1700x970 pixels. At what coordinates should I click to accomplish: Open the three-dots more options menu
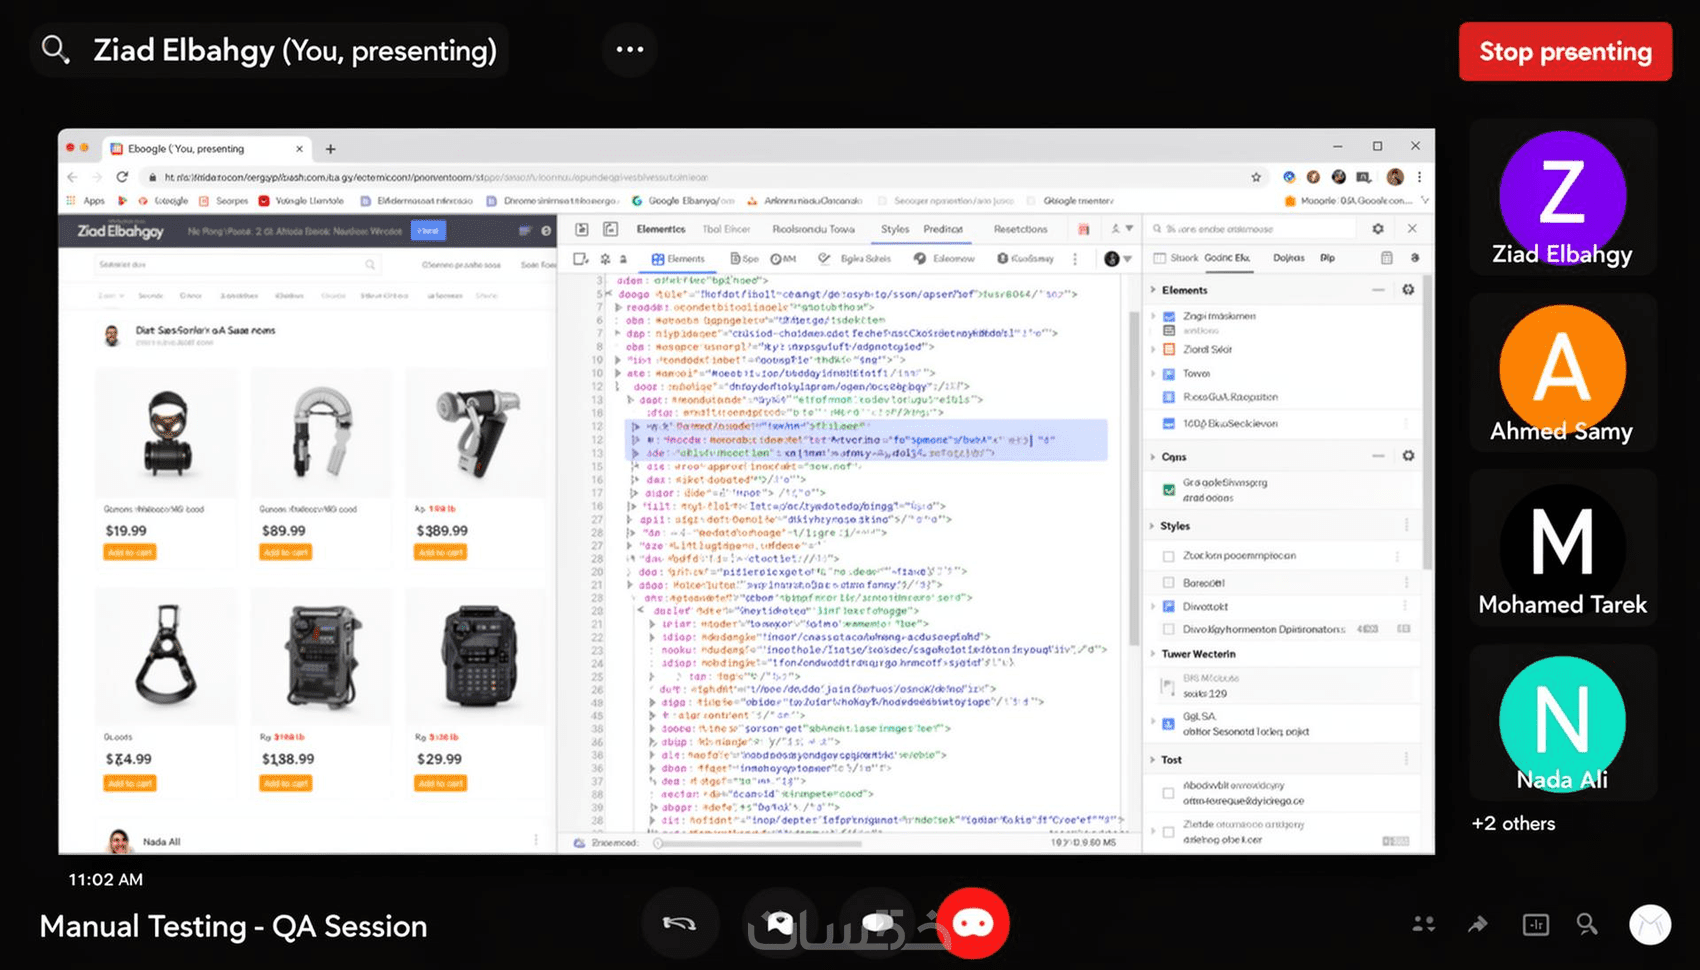[629, 49]
